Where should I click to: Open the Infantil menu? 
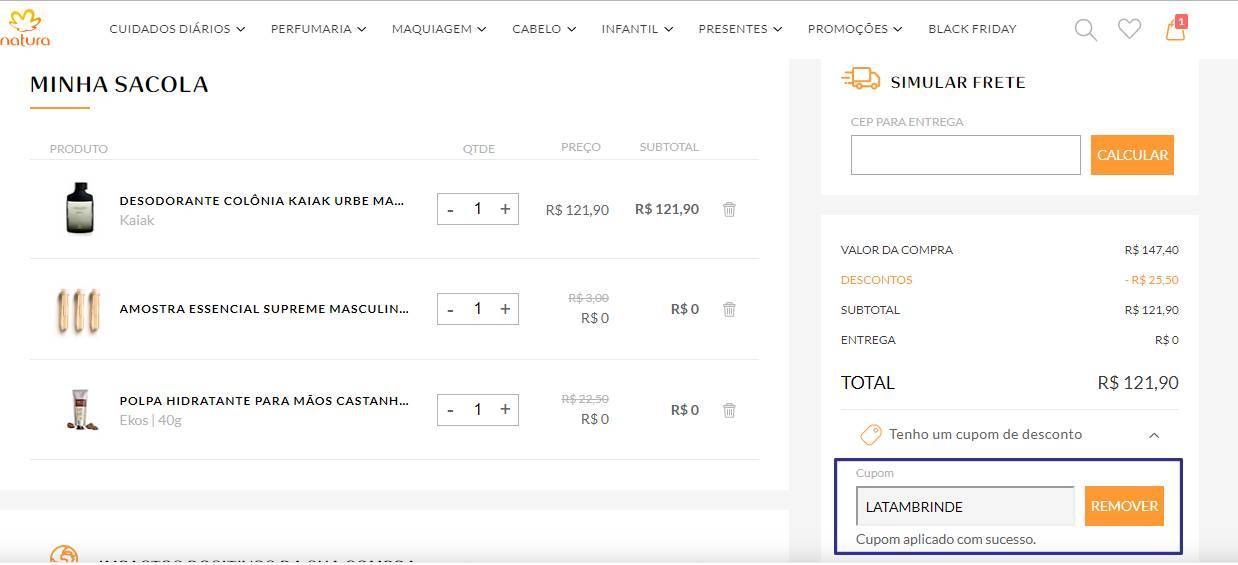pyautogui.click(x=637, y=29)
